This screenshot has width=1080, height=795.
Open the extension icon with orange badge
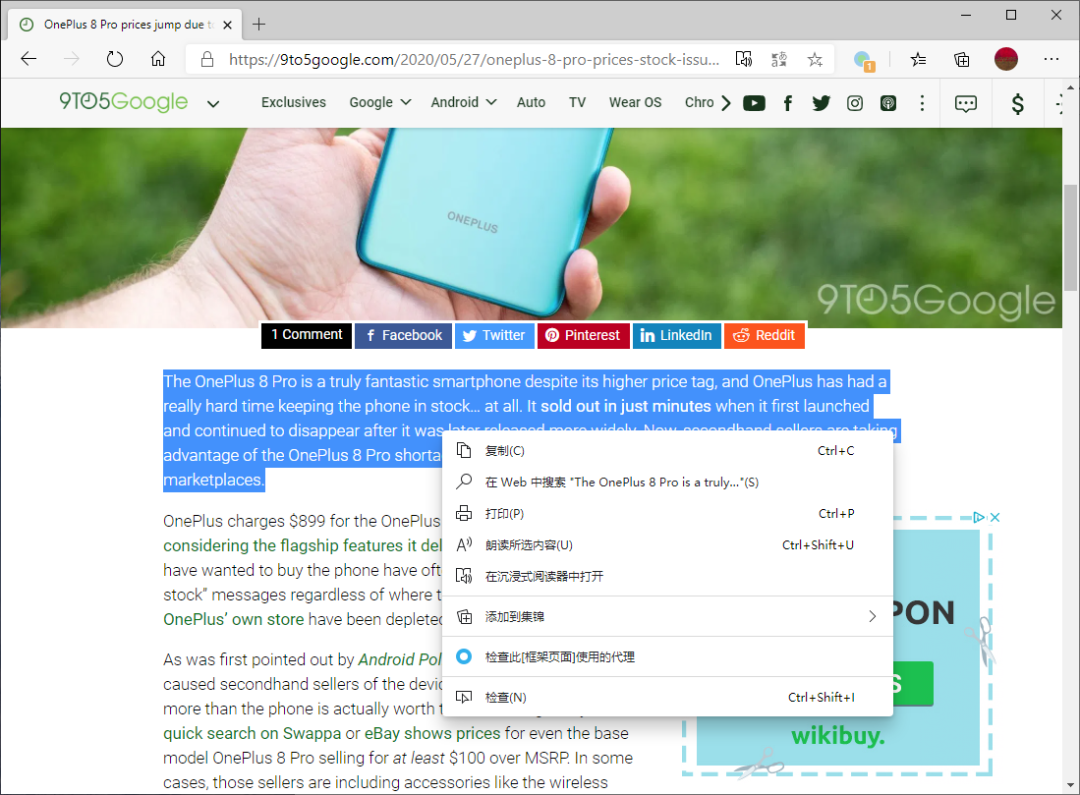click(x=864, y=61)
